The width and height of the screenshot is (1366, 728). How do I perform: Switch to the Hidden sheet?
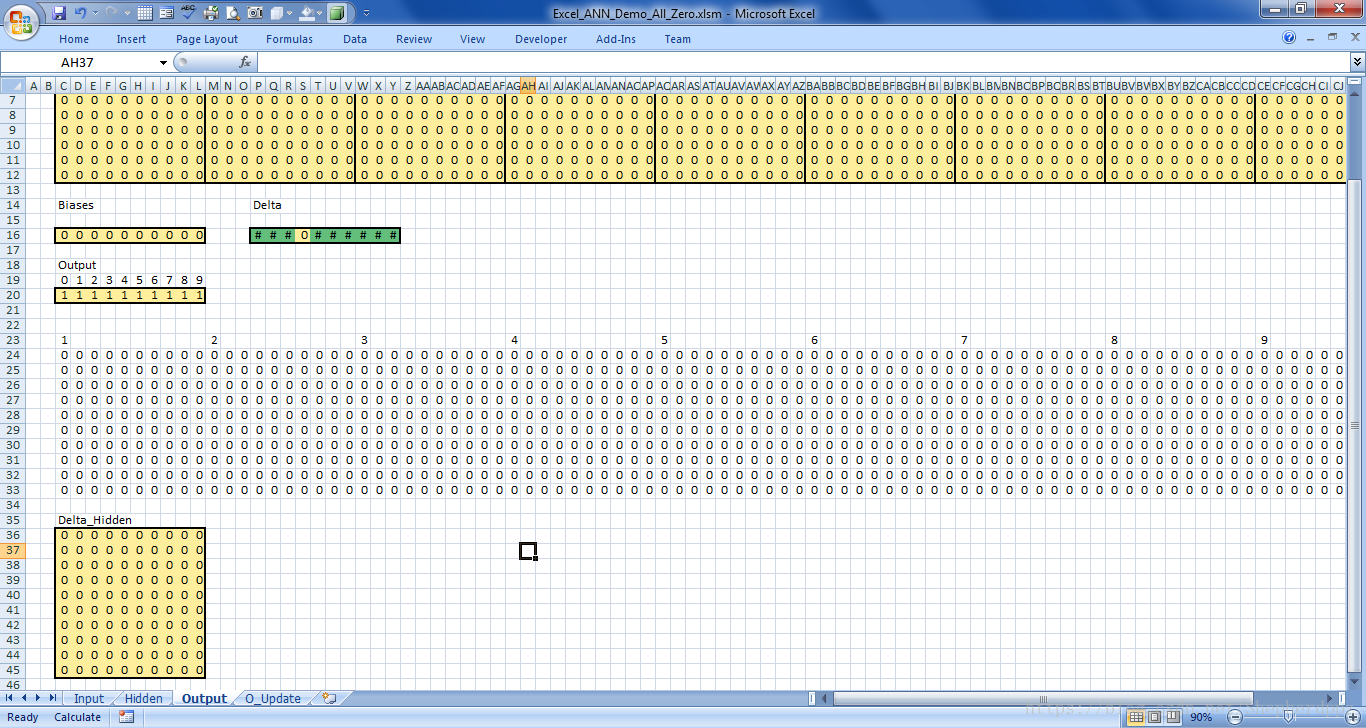click(144, 699)
